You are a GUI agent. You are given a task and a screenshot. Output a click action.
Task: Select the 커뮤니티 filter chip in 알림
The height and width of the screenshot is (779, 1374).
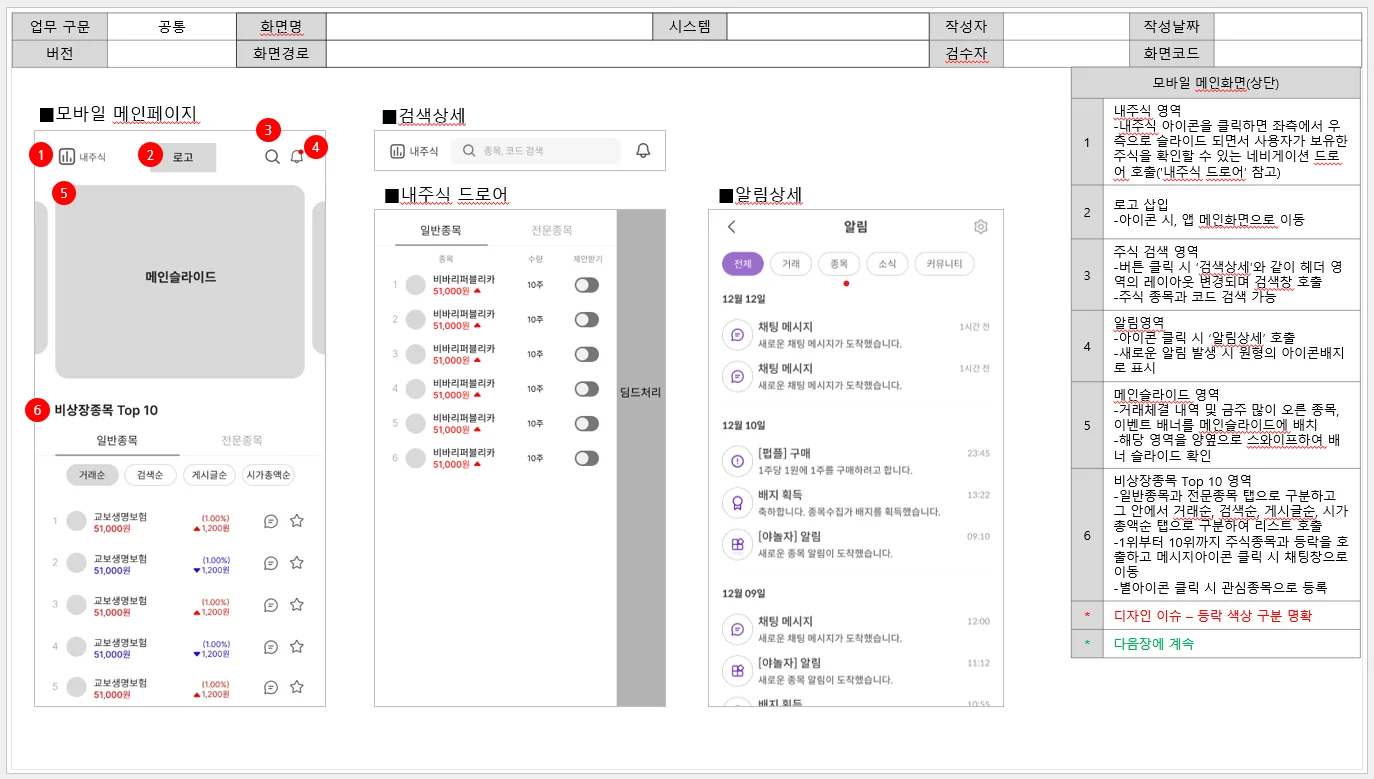tap(944, 264)
